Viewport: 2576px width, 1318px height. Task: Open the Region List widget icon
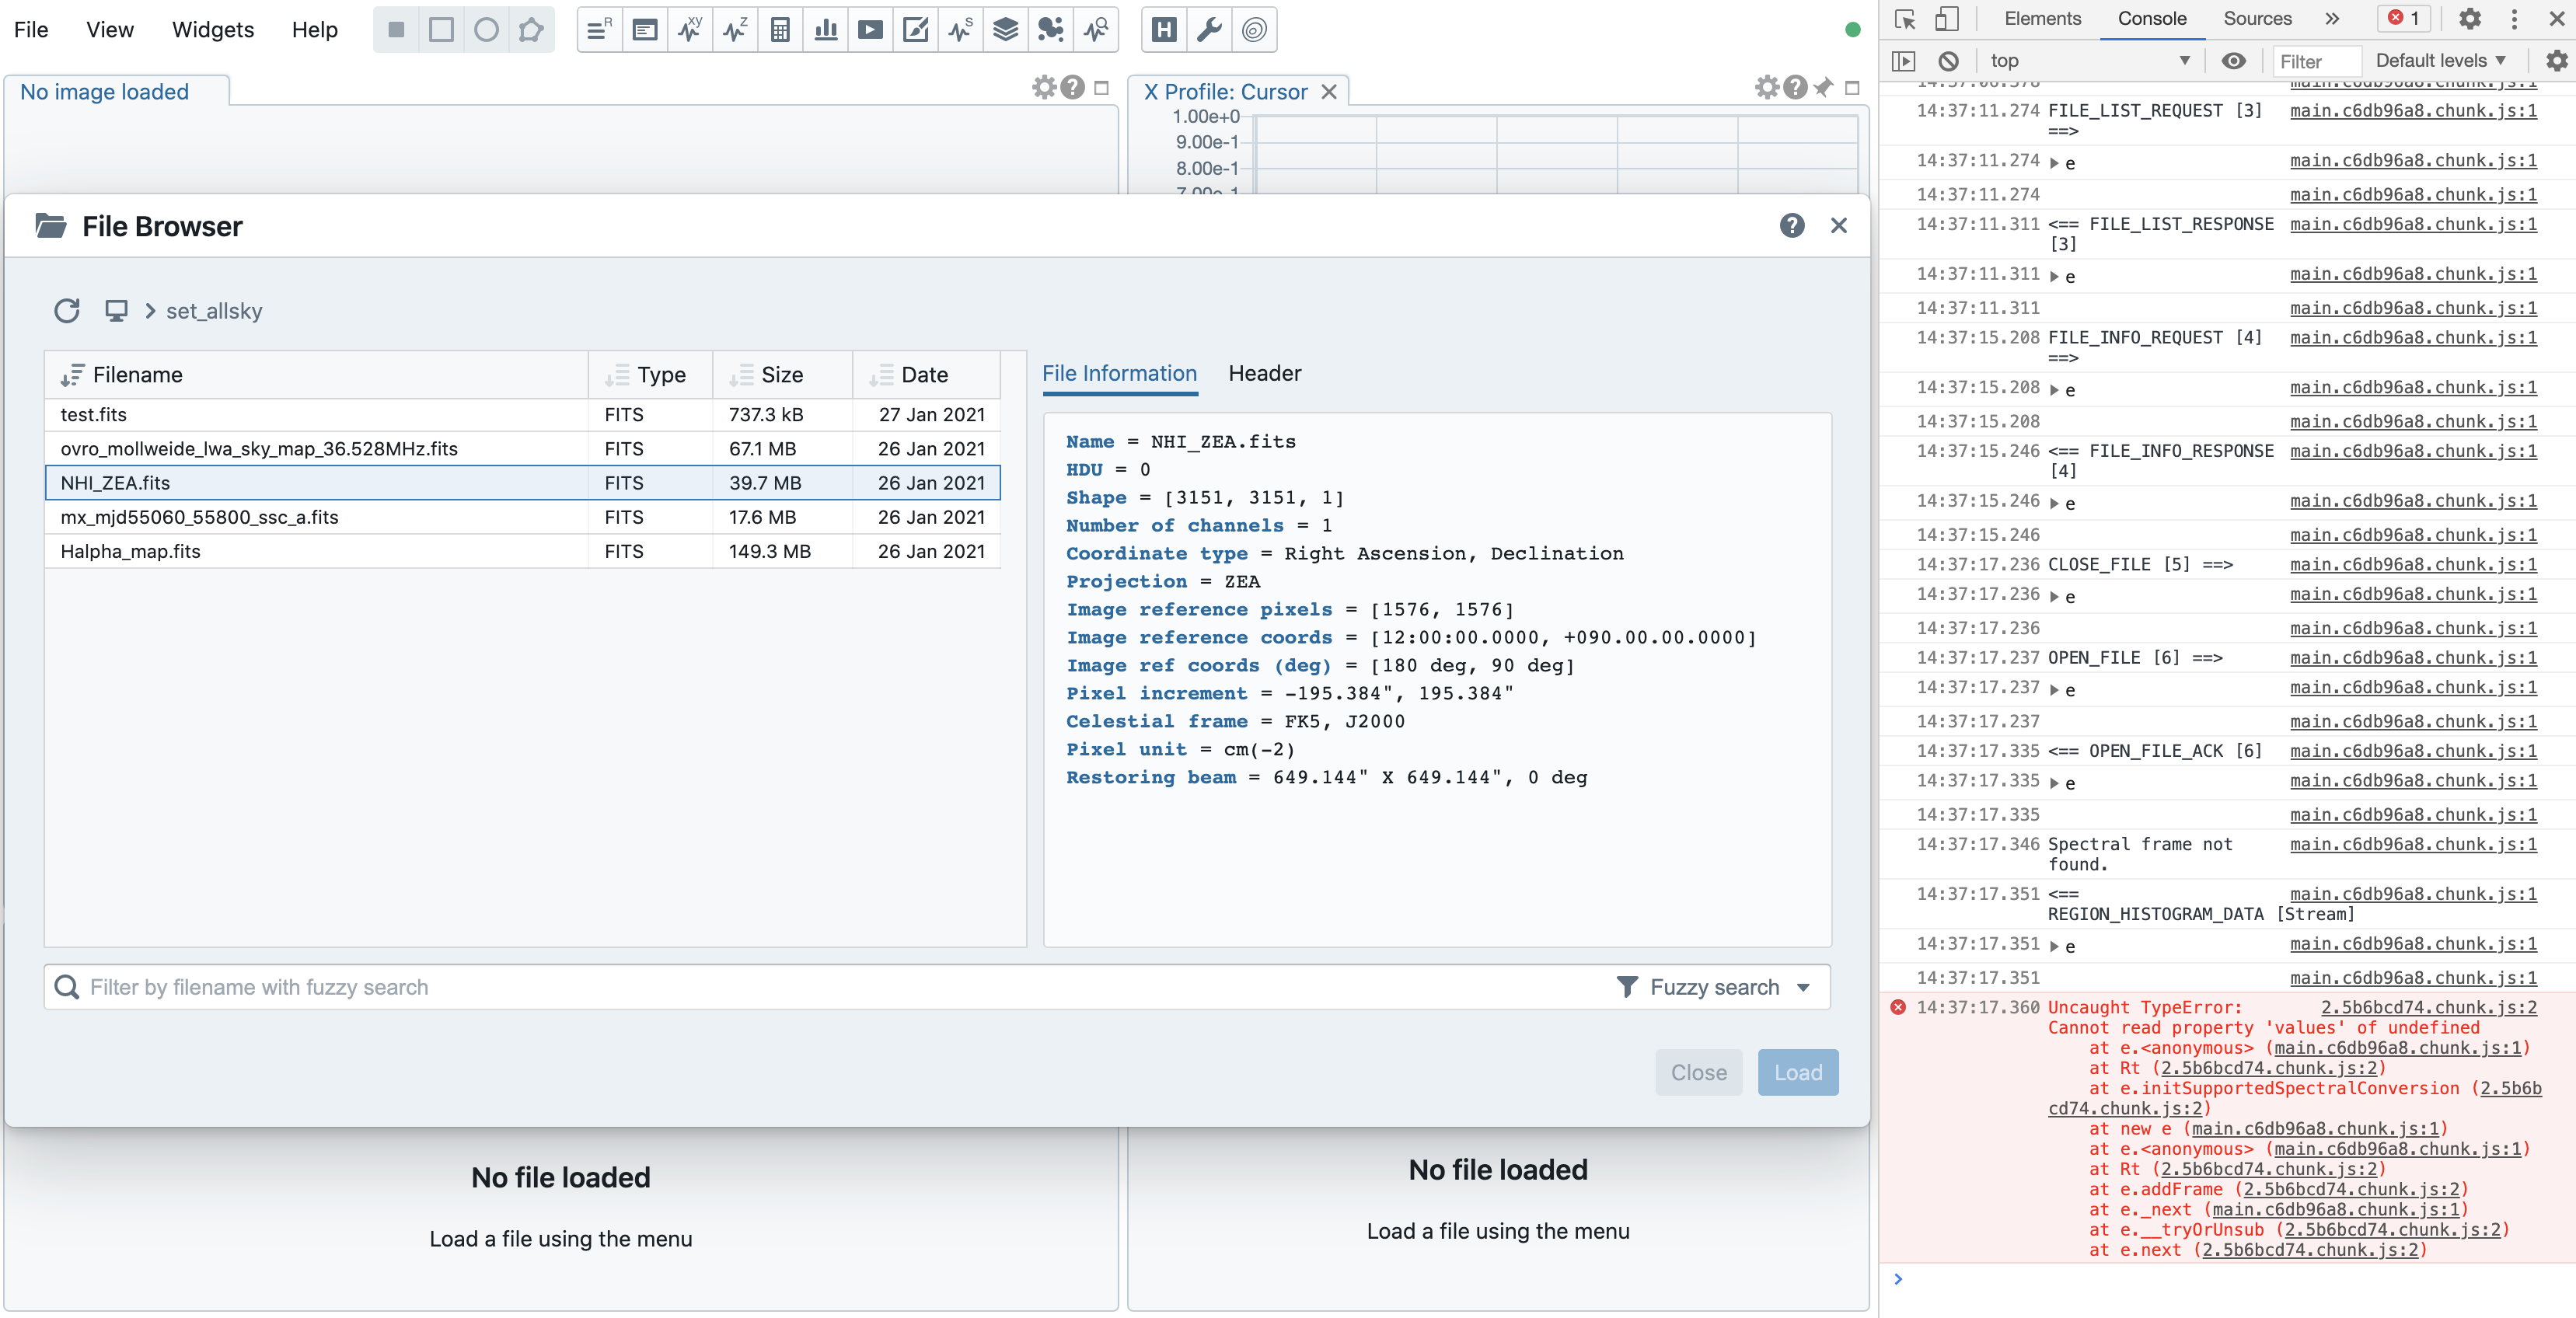pos(599,30)
